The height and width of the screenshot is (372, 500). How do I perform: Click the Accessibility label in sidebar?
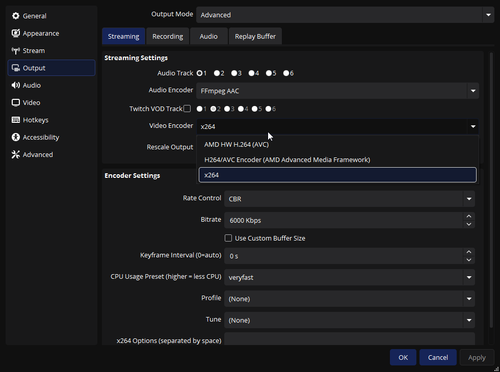[41, 137]
